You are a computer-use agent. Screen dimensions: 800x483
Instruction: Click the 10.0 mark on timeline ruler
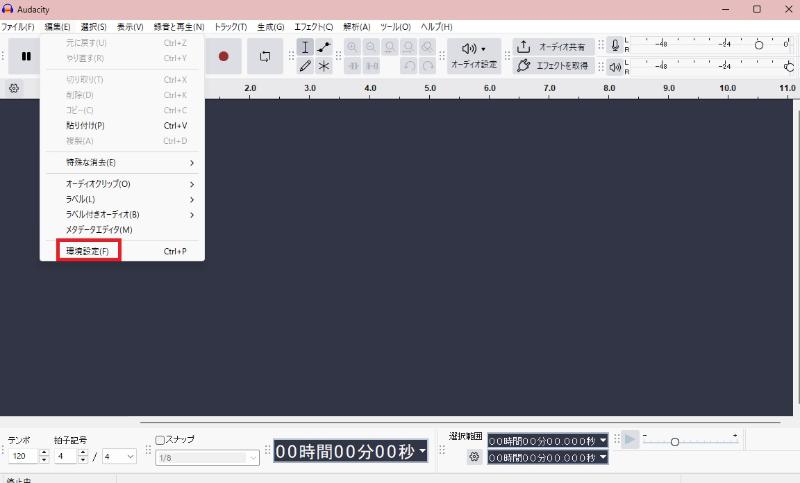tap(728, 88)
